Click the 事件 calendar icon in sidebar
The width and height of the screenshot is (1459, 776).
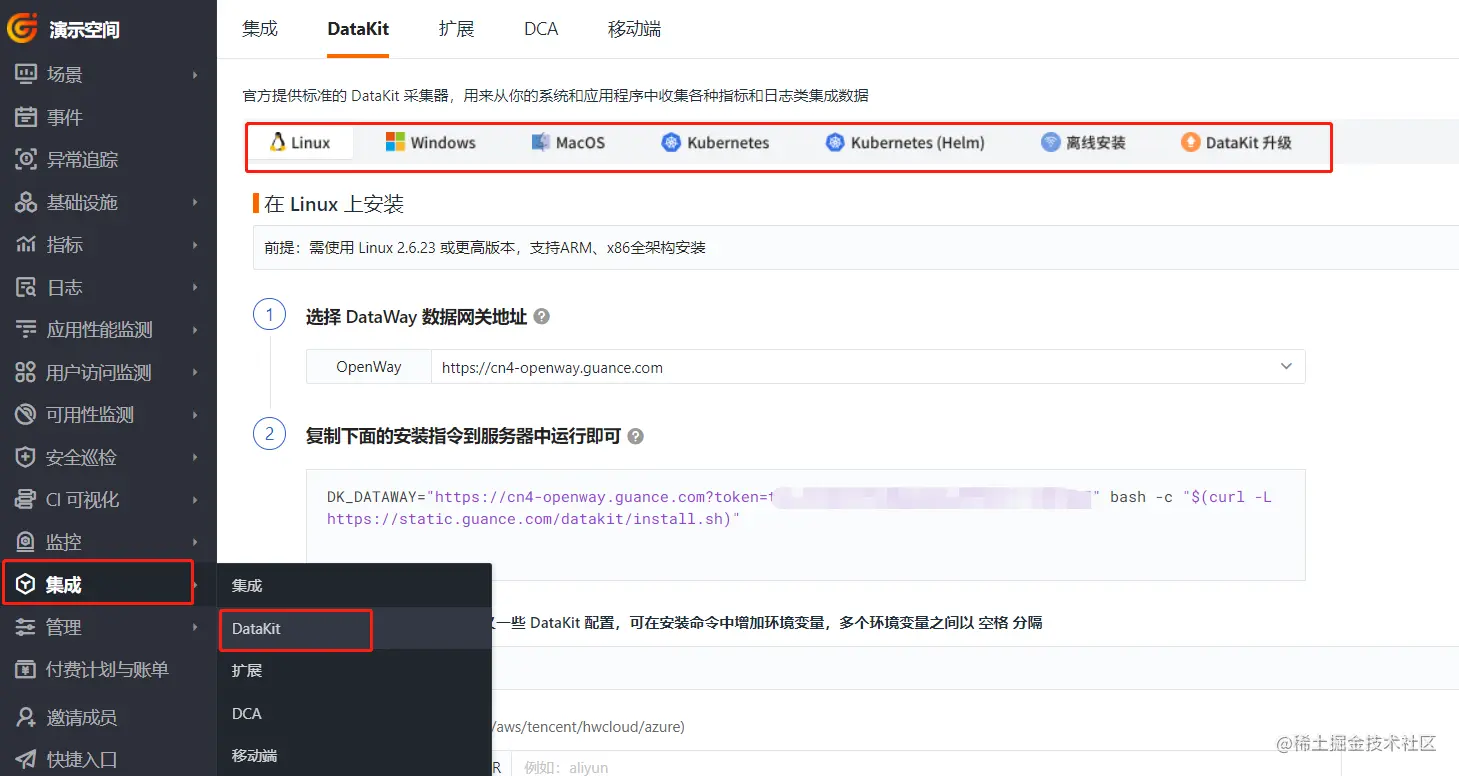pos(26,117)
